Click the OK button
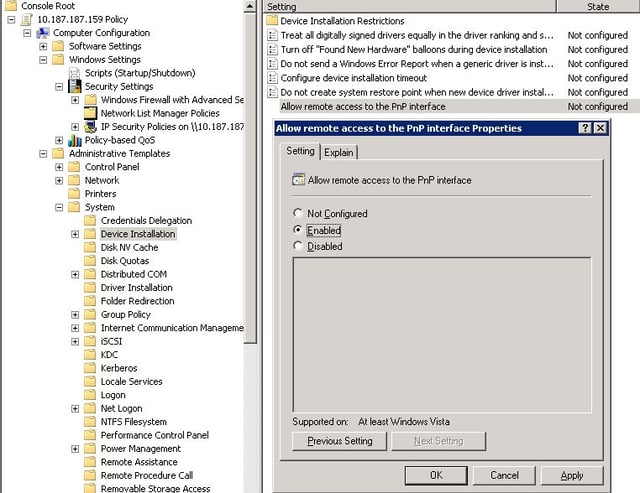Image resolution: width=640 pixels, height=493 pixels. point(436,475)
